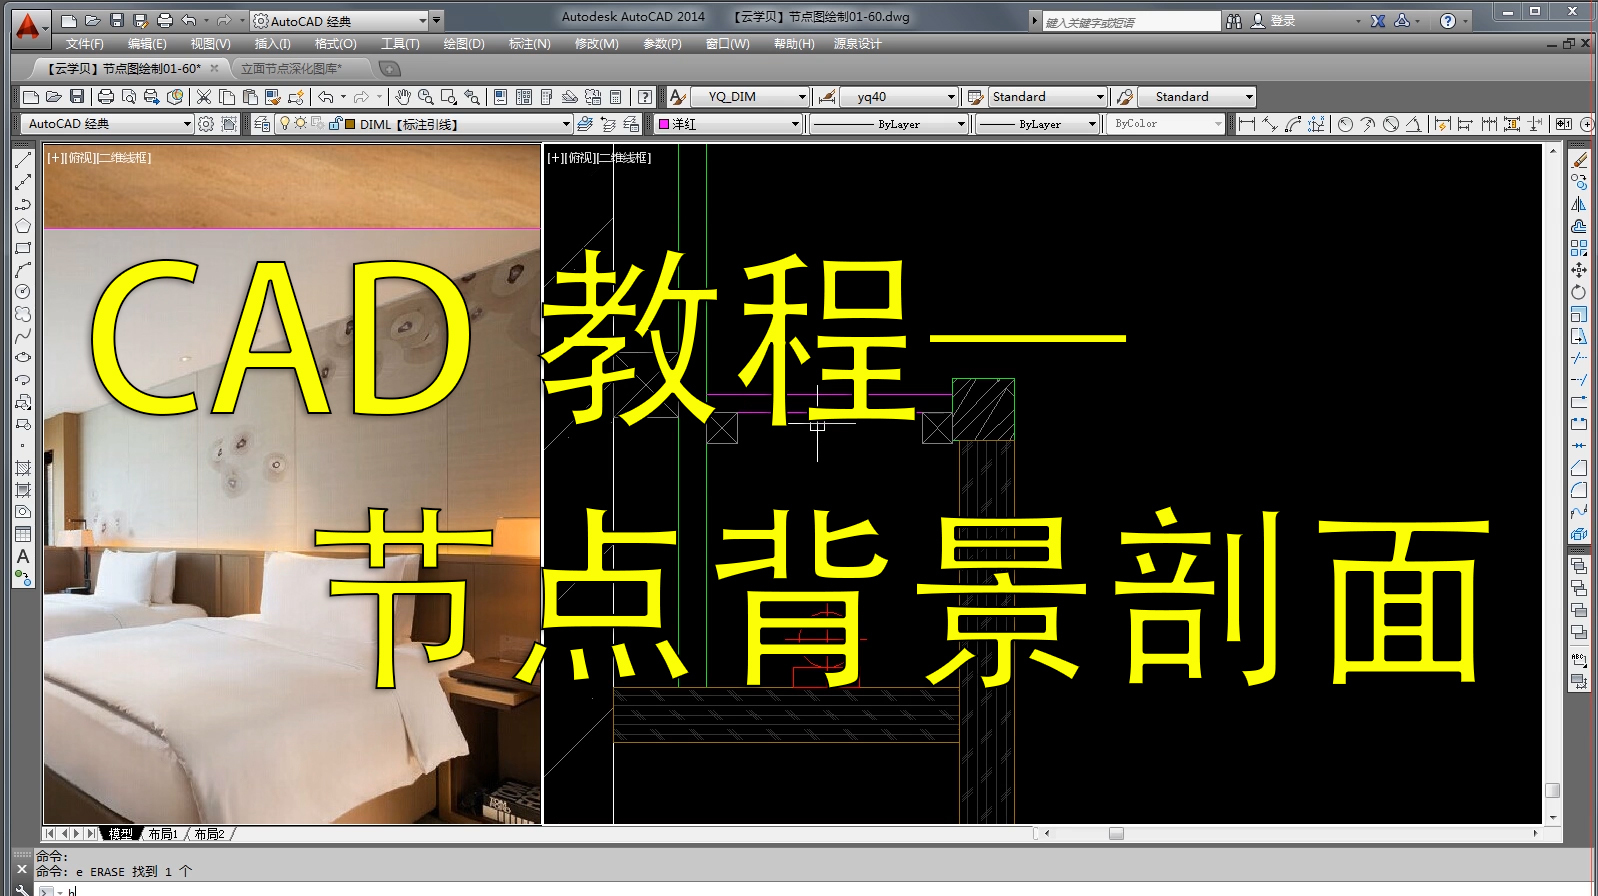
Task: Click the vertical scrollbar down arrow of drawing area
Action: click(1553, 818)
